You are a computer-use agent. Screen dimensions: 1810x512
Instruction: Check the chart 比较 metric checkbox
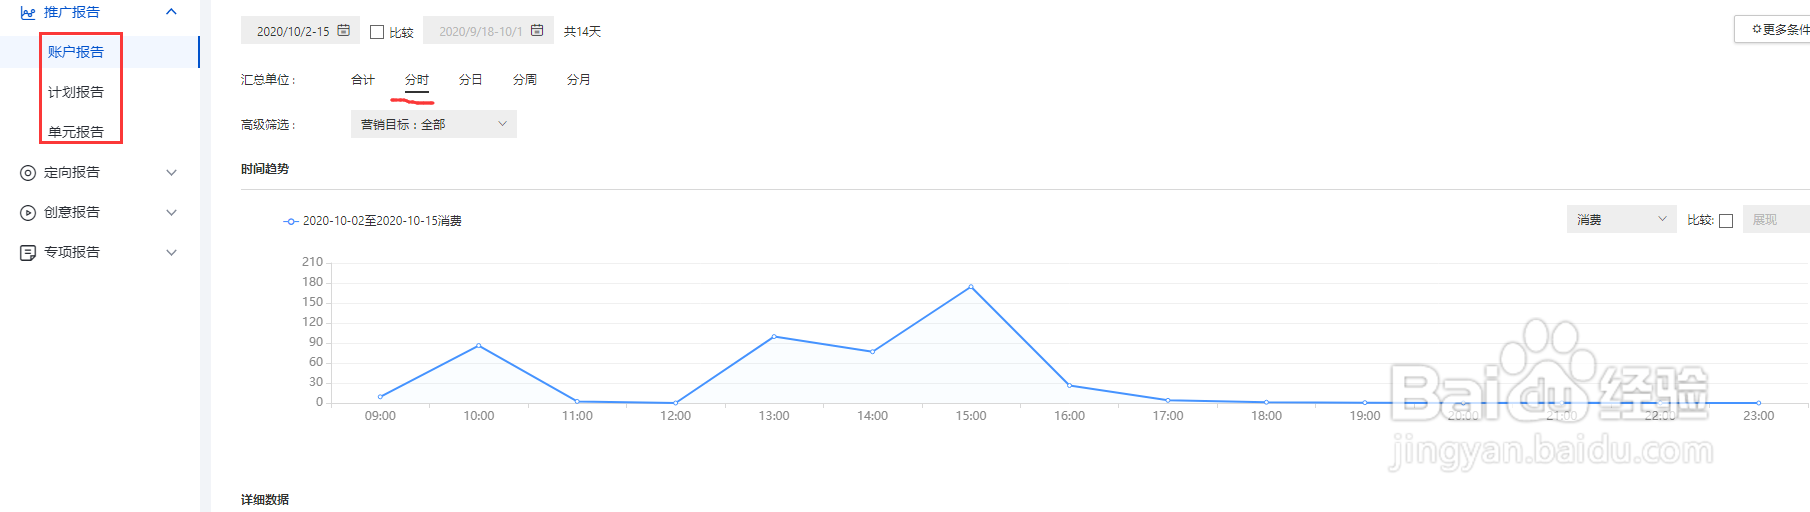(1726, 221)
